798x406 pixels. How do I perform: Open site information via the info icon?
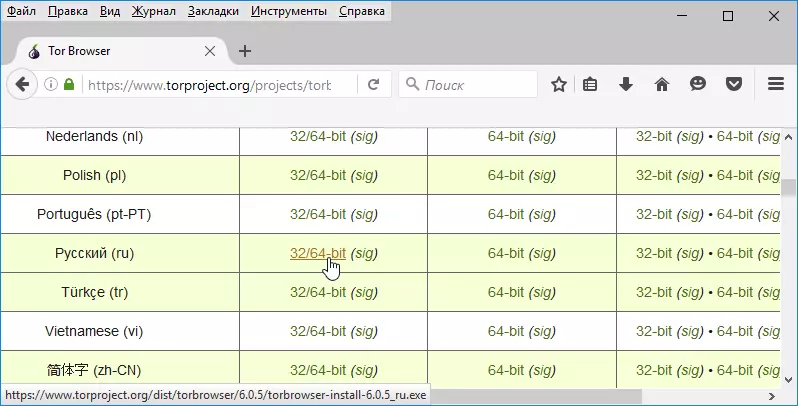pos(50,85)
